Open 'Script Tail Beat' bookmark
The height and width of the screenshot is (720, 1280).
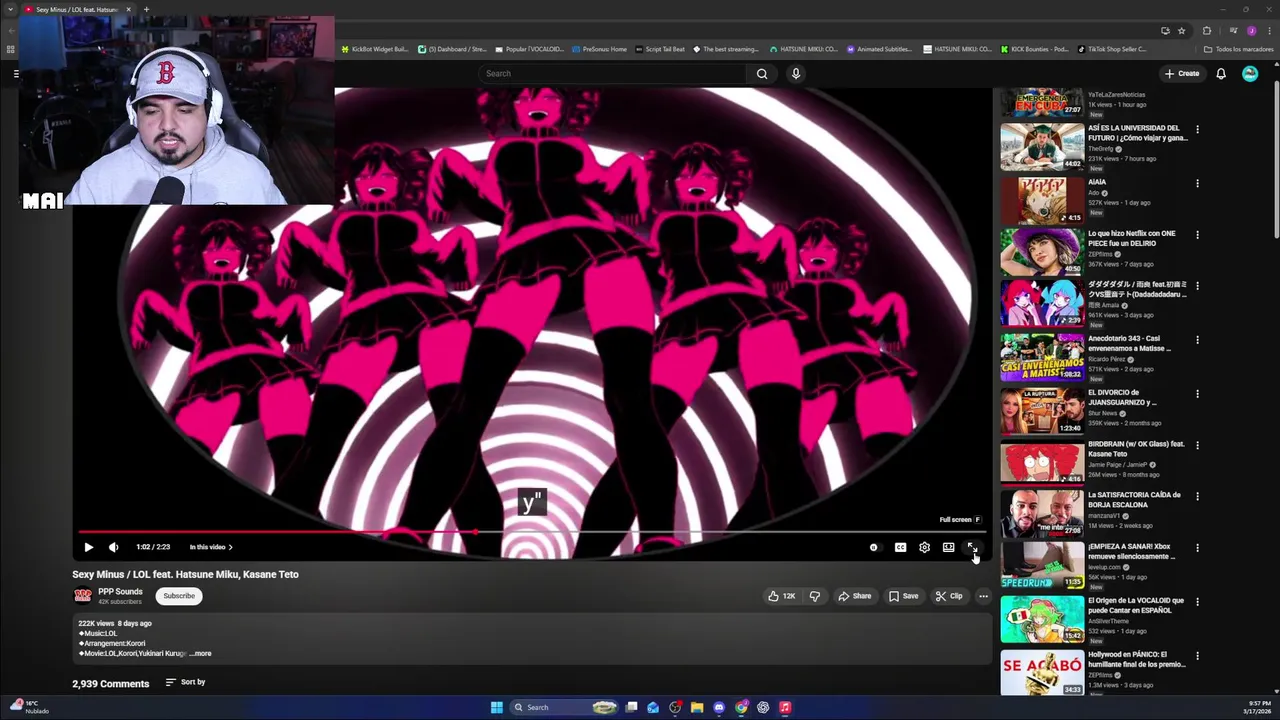click(x=661, y=49)
